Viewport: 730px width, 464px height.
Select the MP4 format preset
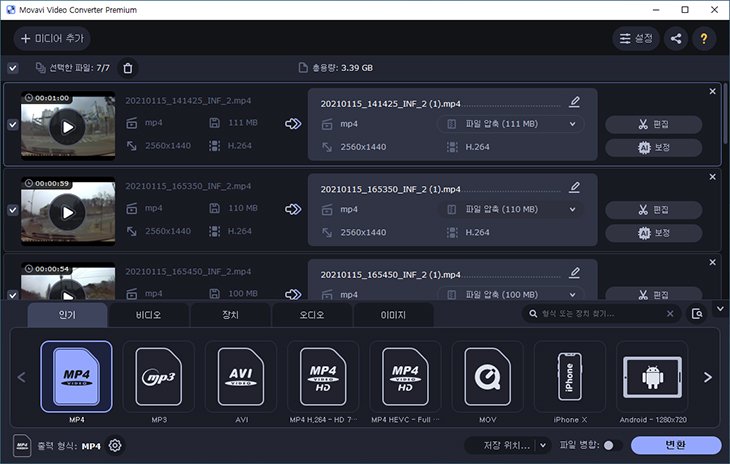[x=77, y=377]
